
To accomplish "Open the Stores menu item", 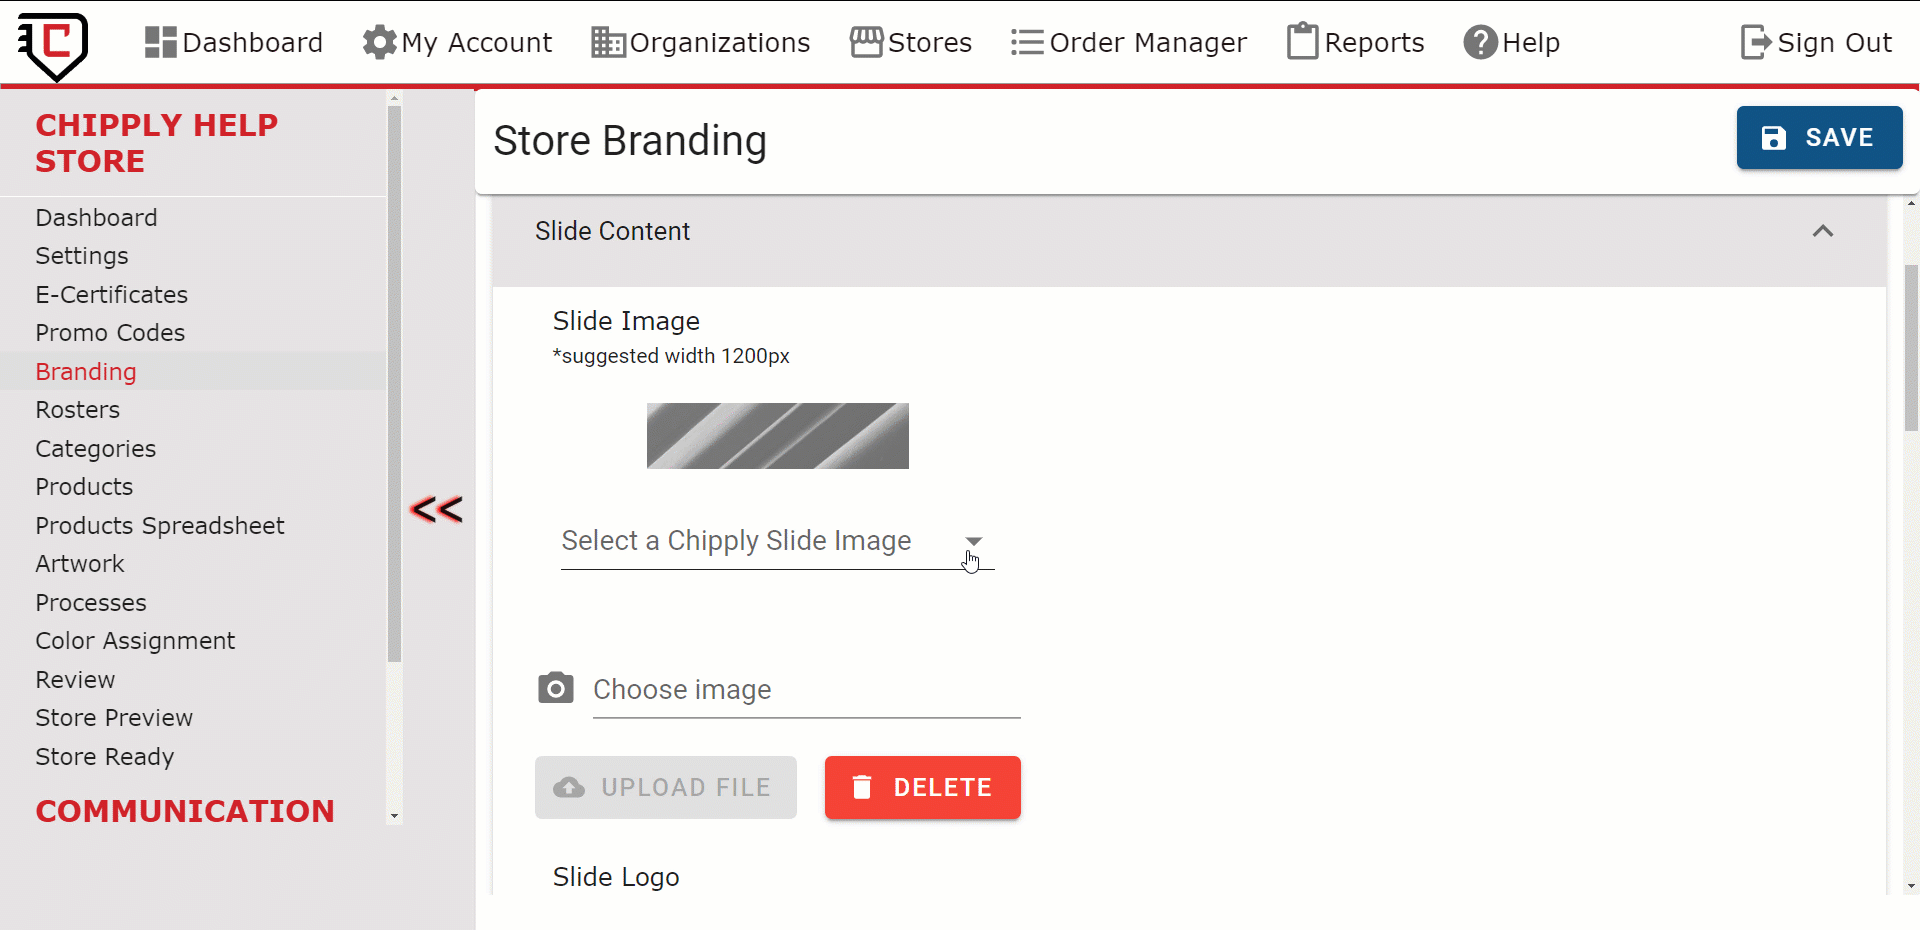I will pyautogui.click(x=911, y=42).
